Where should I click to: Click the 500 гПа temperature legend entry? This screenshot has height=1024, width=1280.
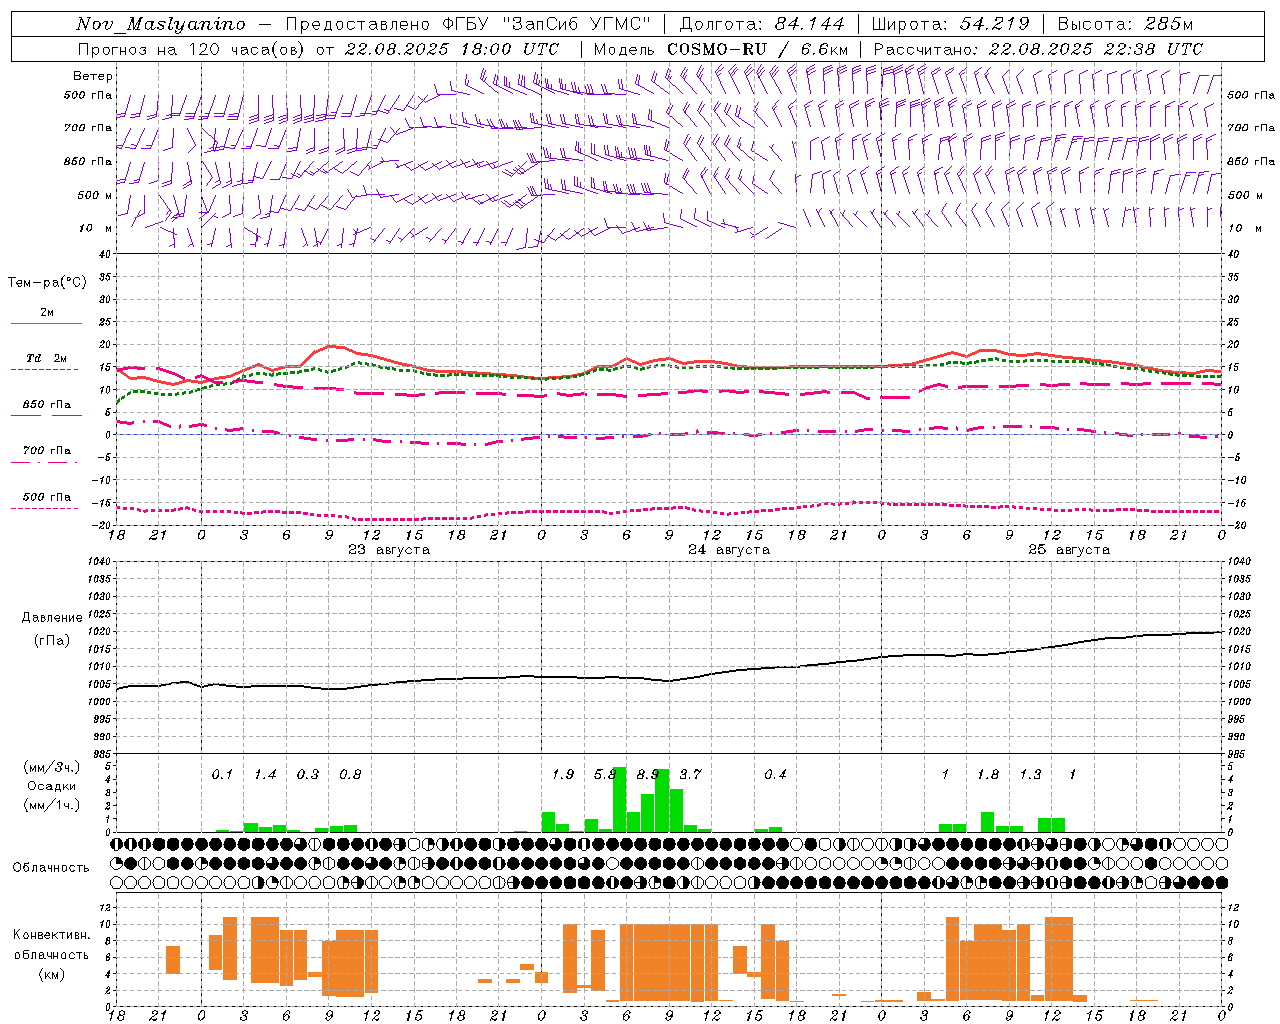coord(47,497)
